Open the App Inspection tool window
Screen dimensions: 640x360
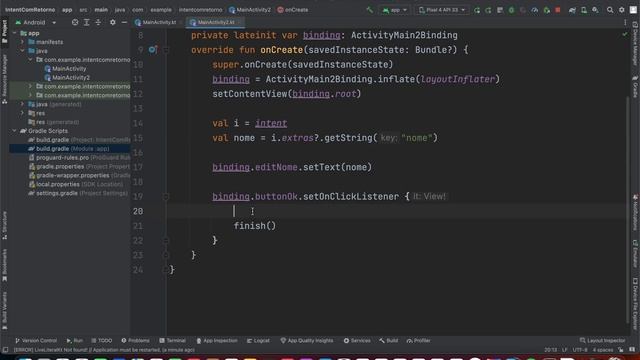point(217,340)
